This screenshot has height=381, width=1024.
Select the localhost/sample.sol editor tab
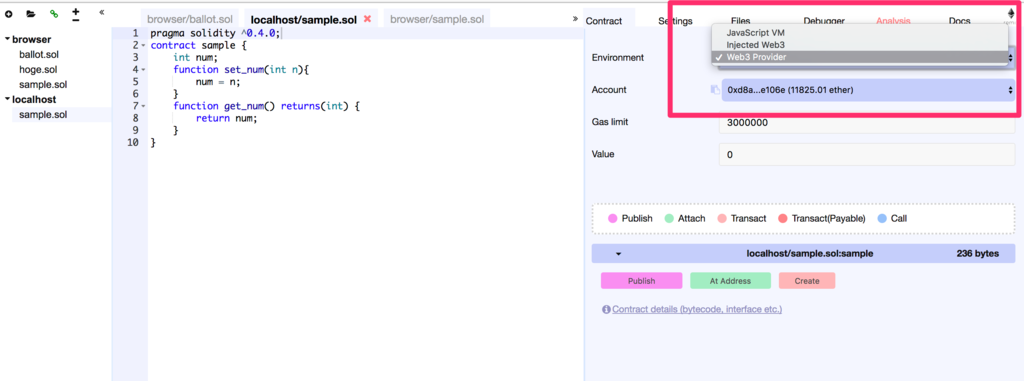click(304, 20)
